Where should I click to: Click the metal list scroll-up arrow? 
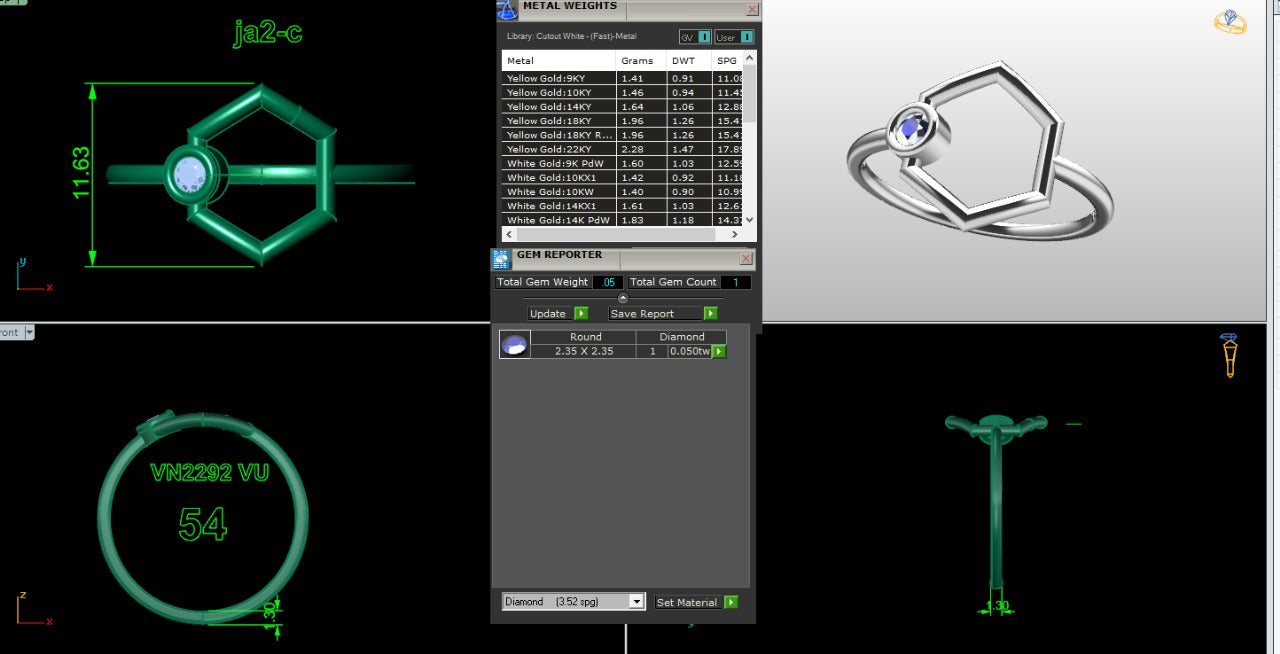point(750,56)
